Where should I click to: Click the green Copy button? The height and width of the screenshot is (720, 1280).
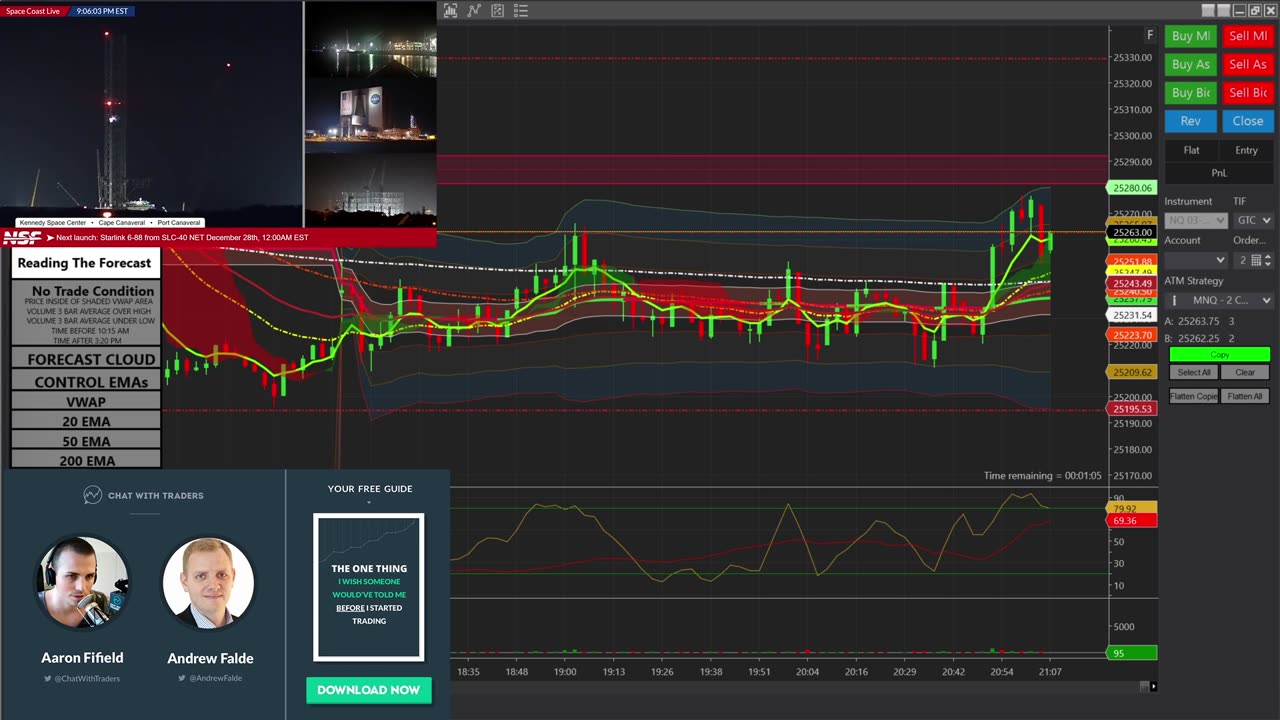click(1219, 354)
